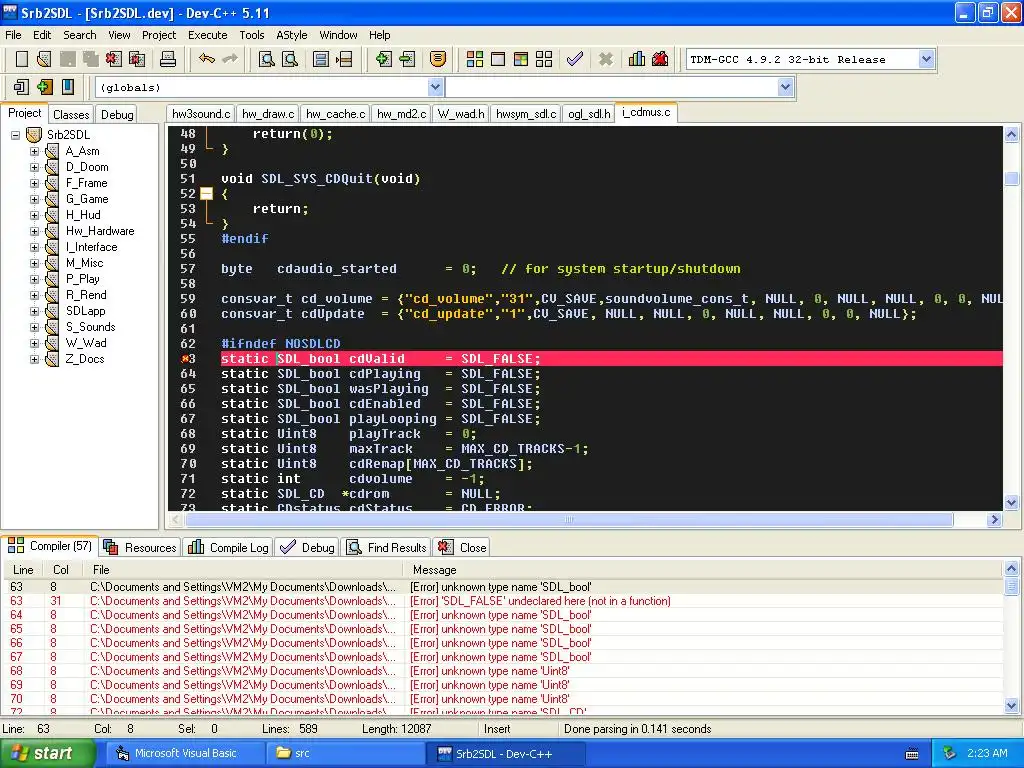Open the Tools menu
The image size is (1024, 768).
pos(251,35)
